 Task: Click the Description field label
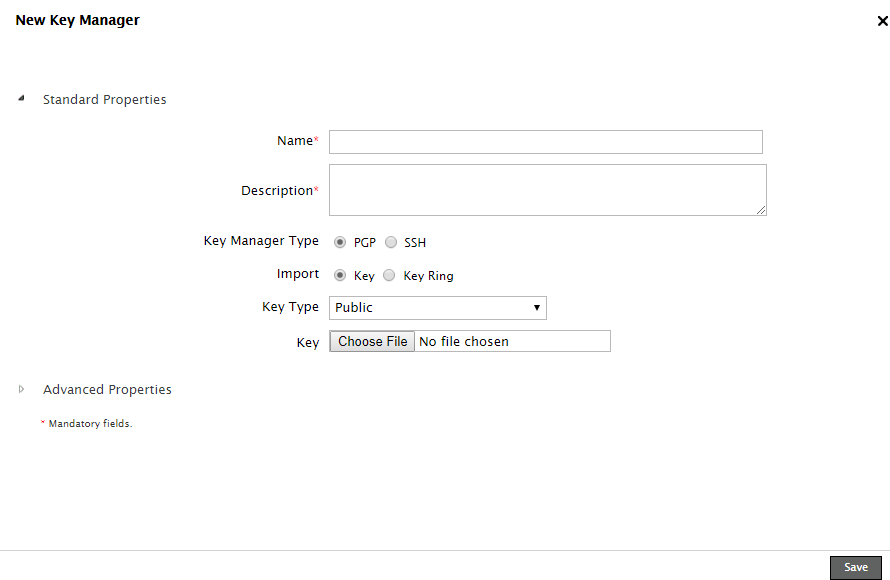[x=277, y=191]
